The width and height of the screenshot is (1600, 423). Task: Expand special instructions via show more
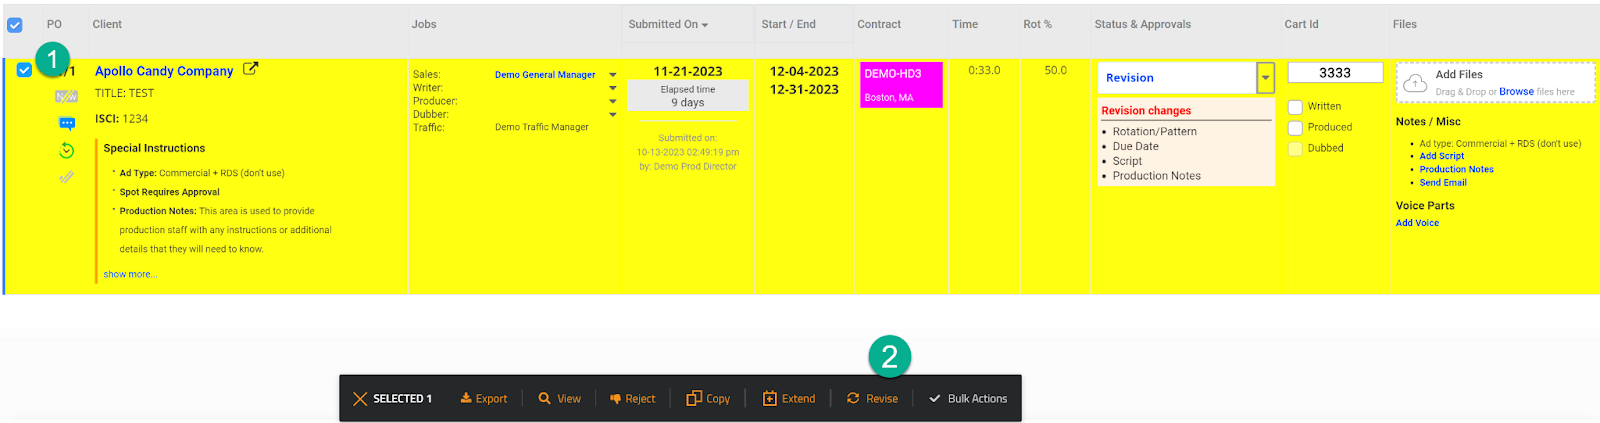click(x=130, y=274)
